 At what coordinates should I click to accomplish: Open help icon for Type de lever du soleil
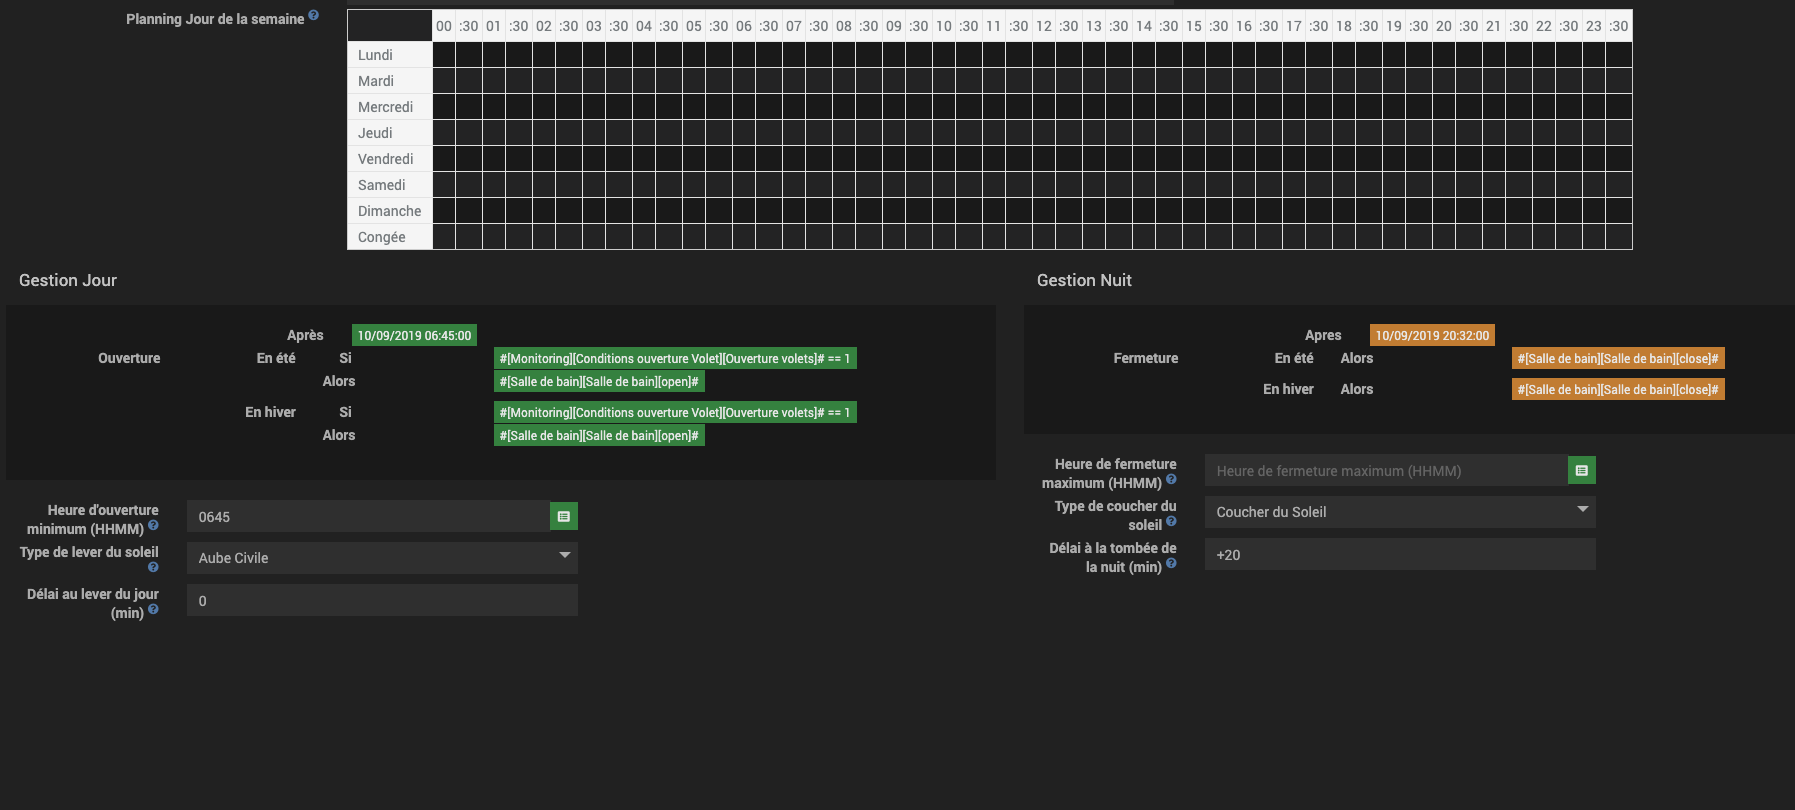[153, 567]
